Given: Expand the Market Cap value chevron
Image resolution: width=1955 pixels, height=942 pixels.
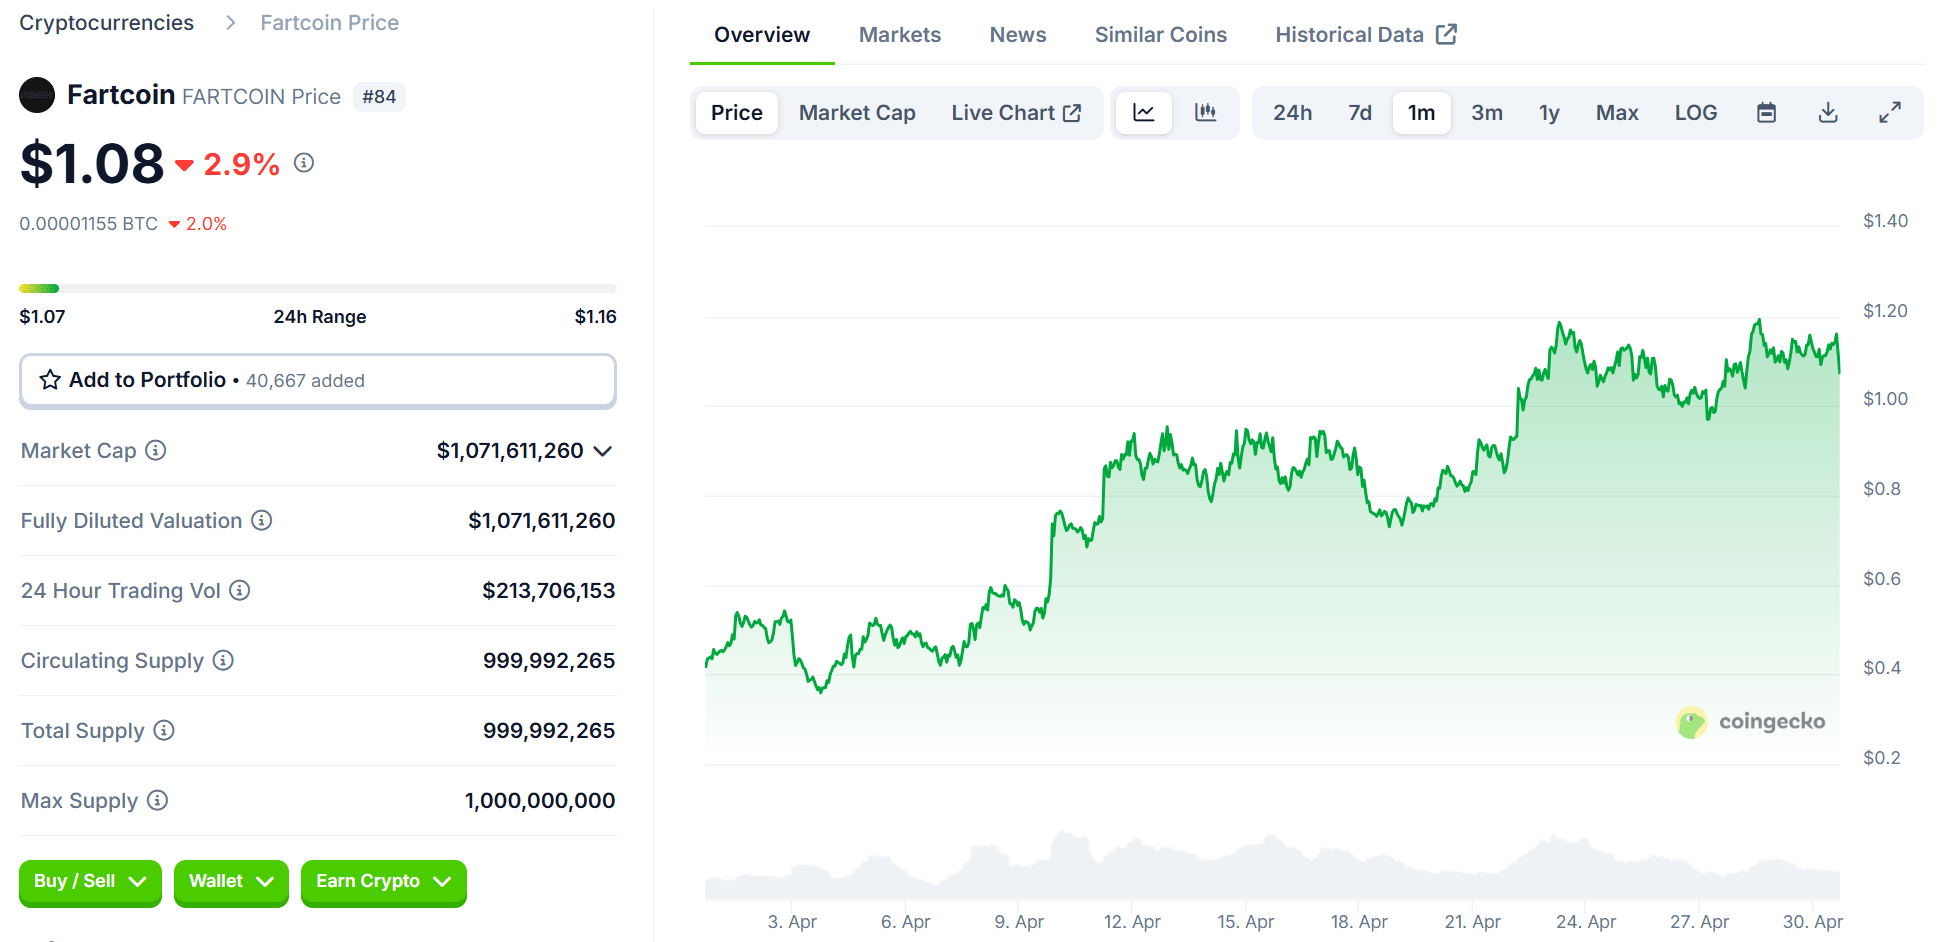Looking at the screenshot, I should 602,451.
